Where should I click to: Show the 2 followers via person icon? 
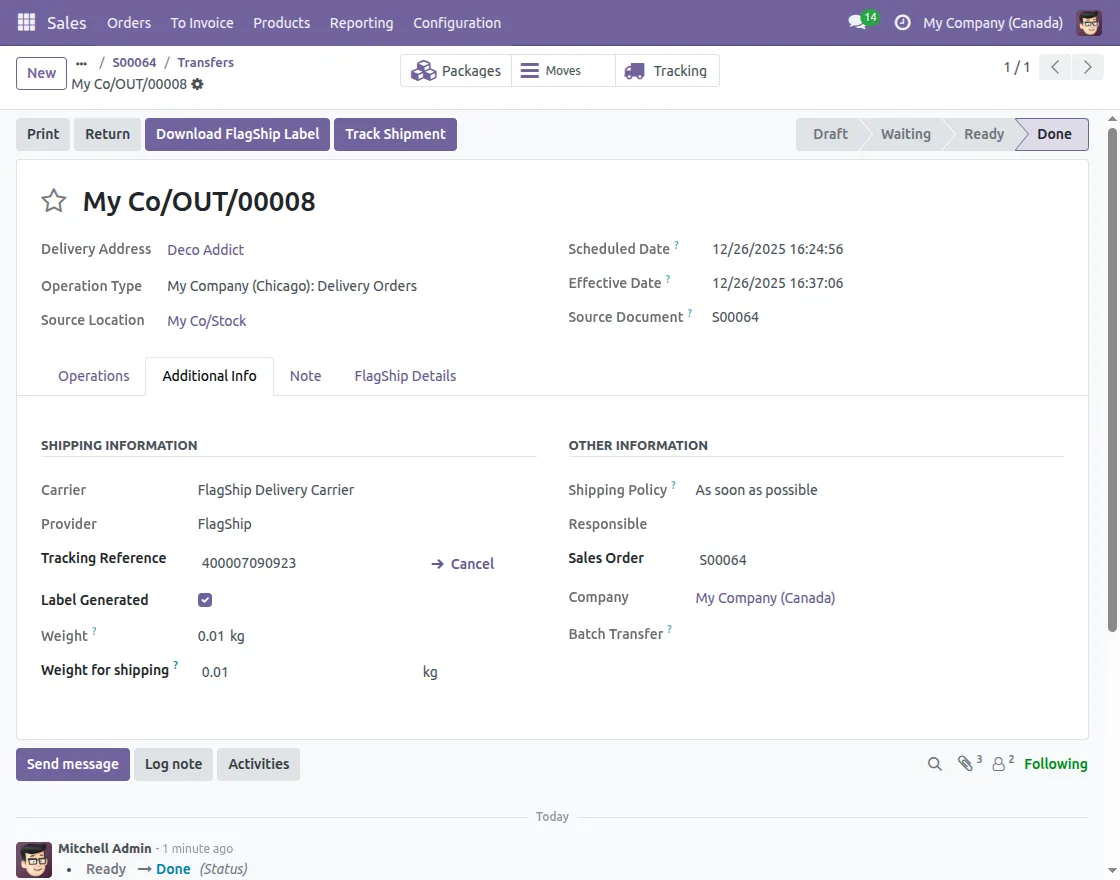click(x=999, y=763)
